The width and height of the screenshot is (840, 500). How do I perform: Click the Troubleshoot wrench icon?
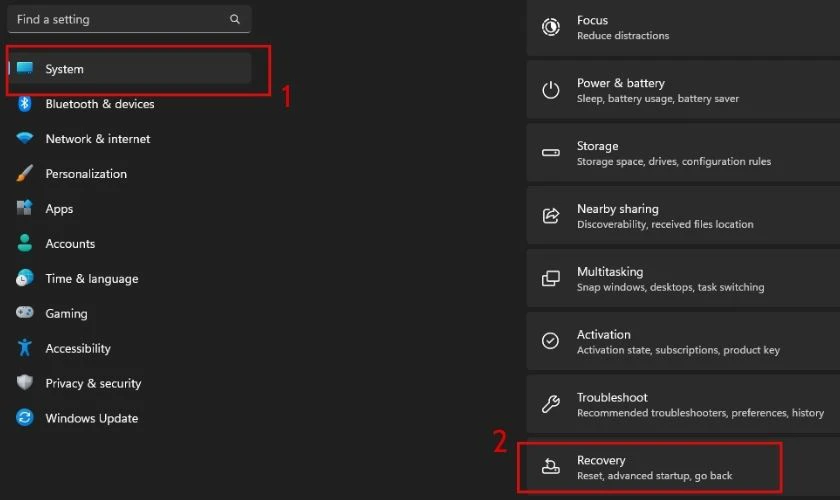pyautogui.click(x=550, y=404)
